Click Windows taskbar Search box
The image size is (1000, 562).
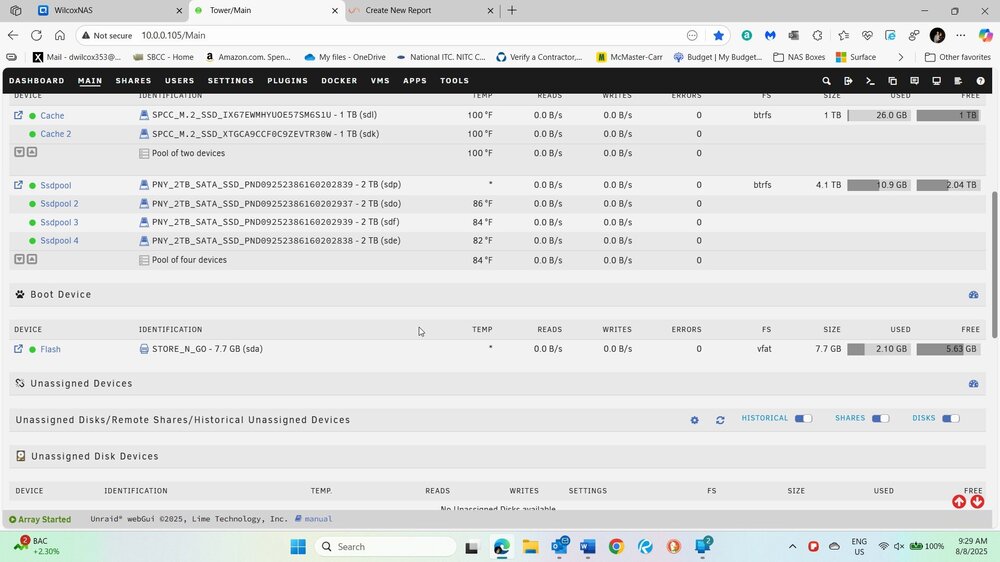386,547
